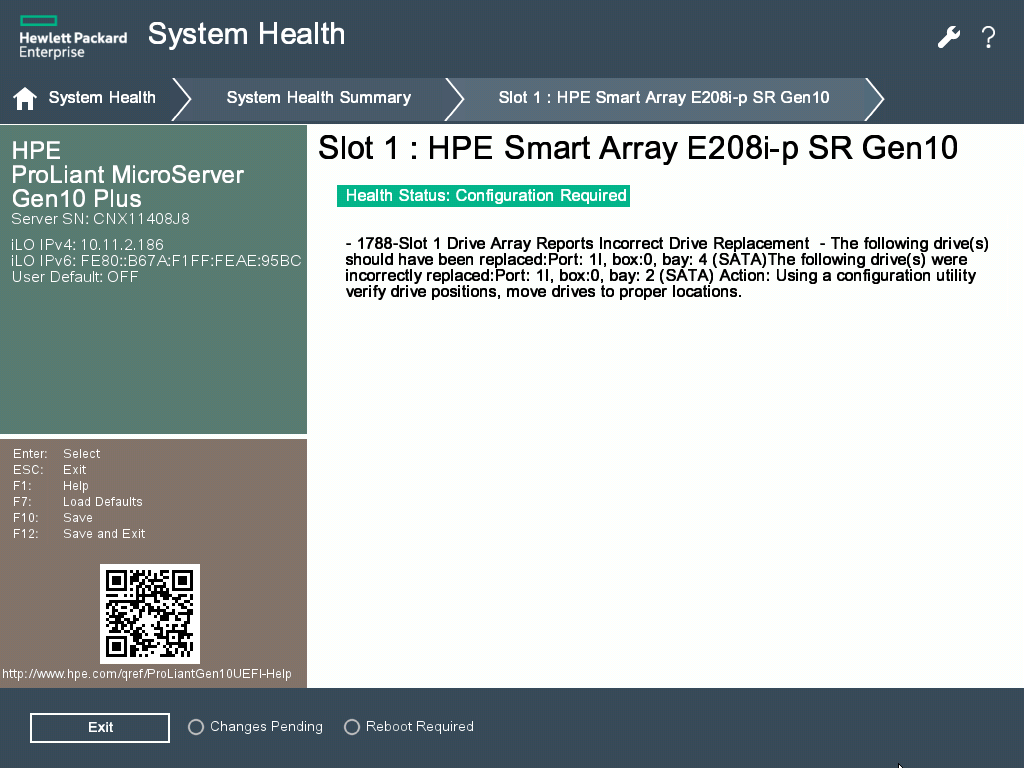Click the Hewlett Packard Enterprise logo
The image size is (1024, 768).
pos(72,37)
